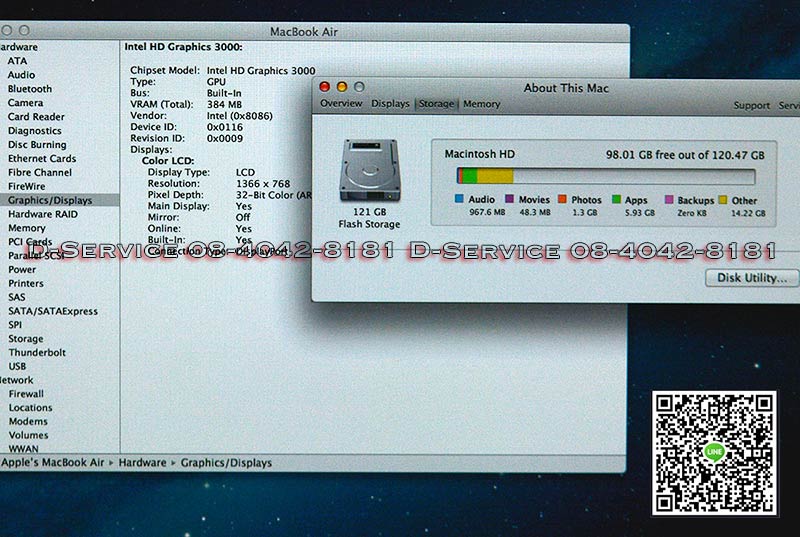Click the Color LCD entry under Displays
800x537 pixels.
point(168,161)
